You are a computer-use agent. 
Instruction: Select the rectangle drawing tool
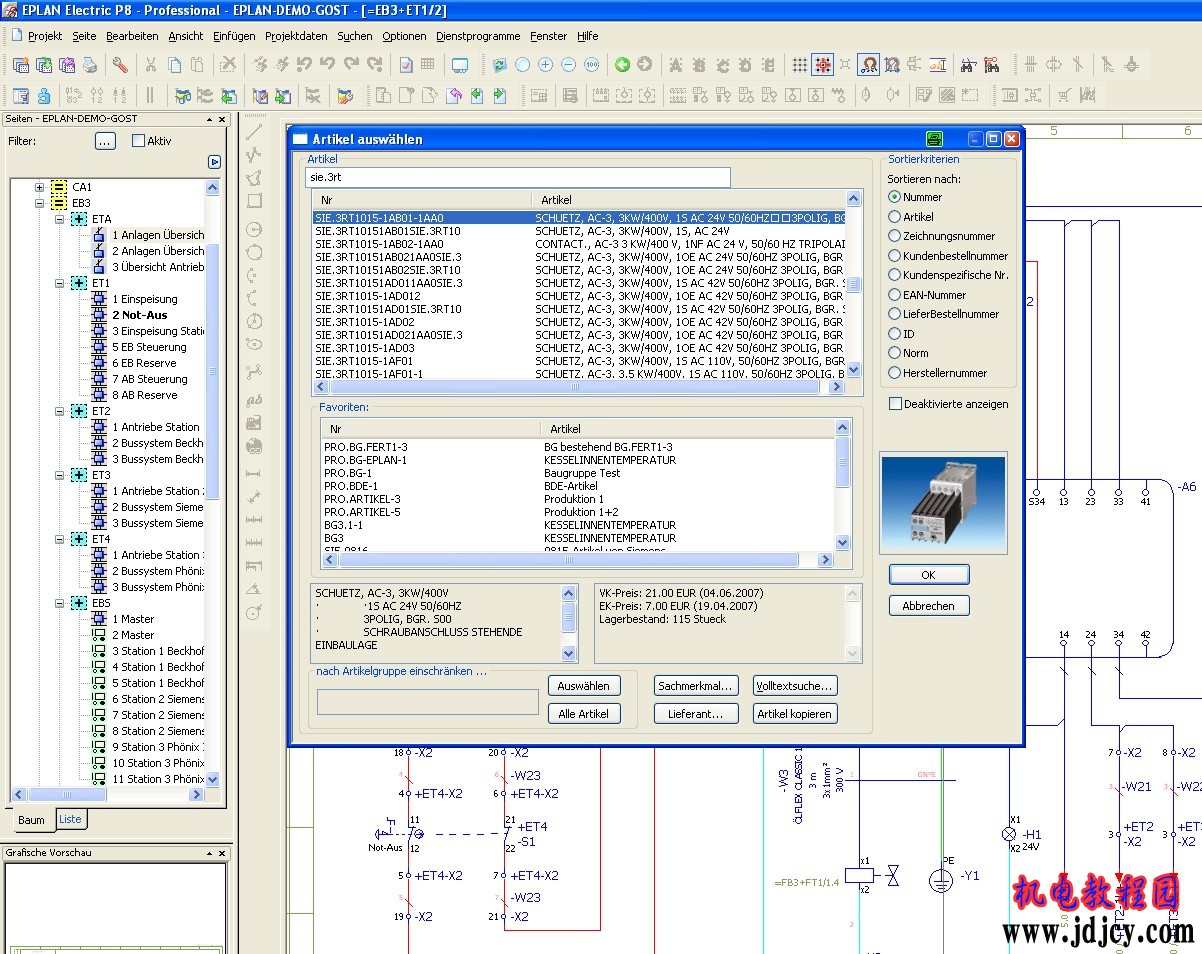pos(254,201)
